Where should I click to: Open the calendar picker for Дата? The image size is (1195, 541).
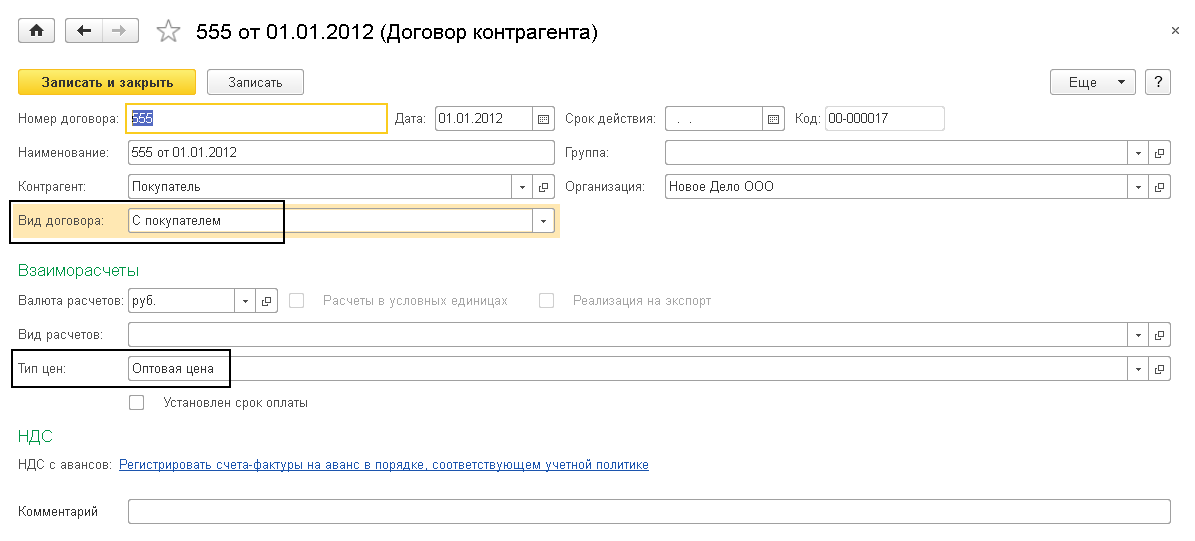(544, 119)
